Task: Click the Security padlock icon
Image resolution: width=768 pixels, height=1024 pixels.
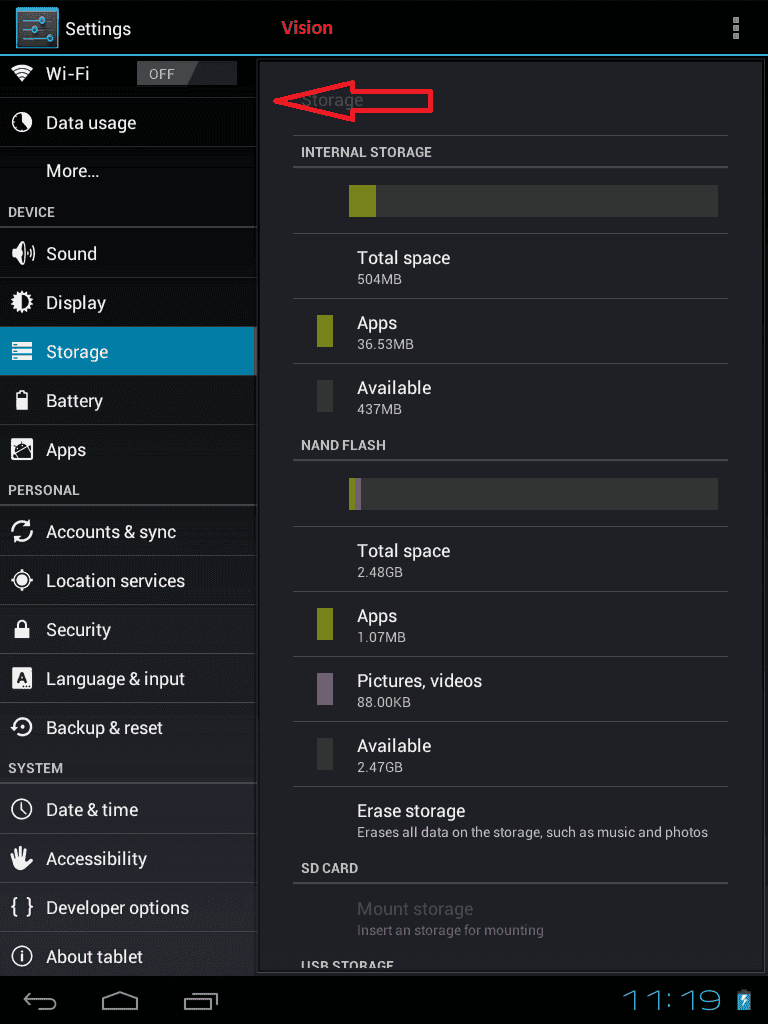Action: [22, 630]
